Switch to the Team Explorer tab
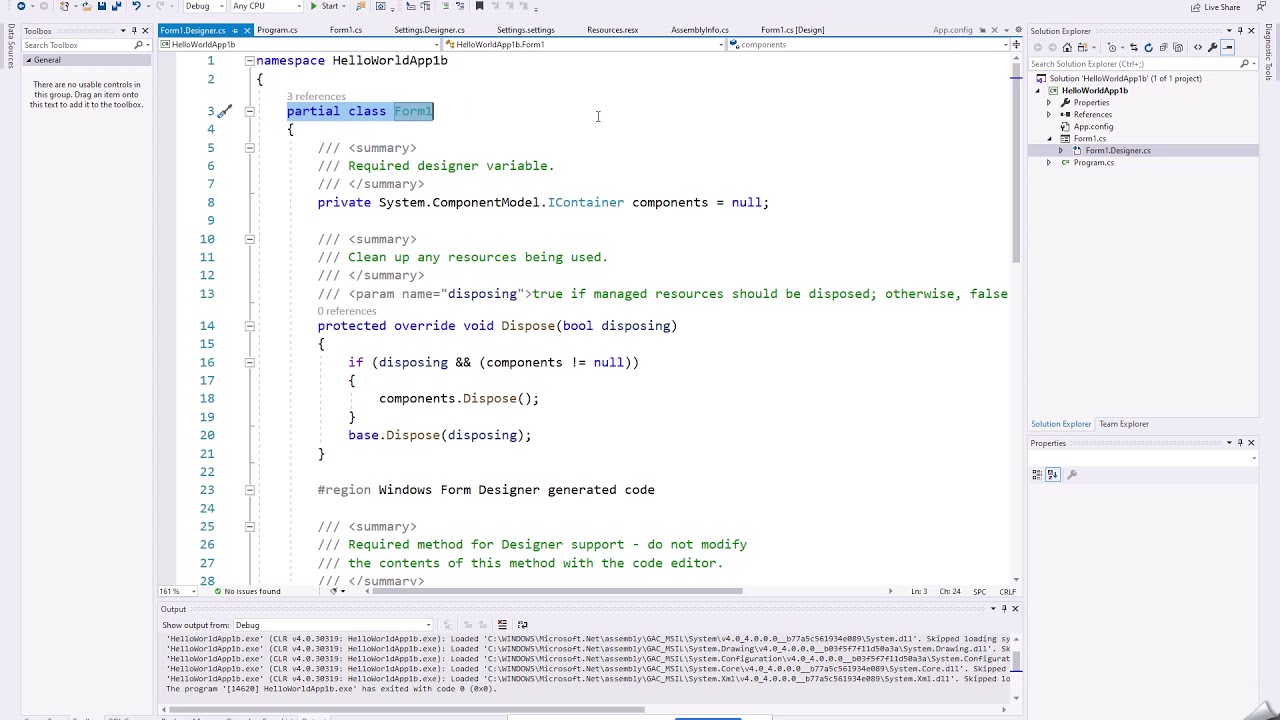Viewport: 1280px width, 720px height. [1124, 424]
